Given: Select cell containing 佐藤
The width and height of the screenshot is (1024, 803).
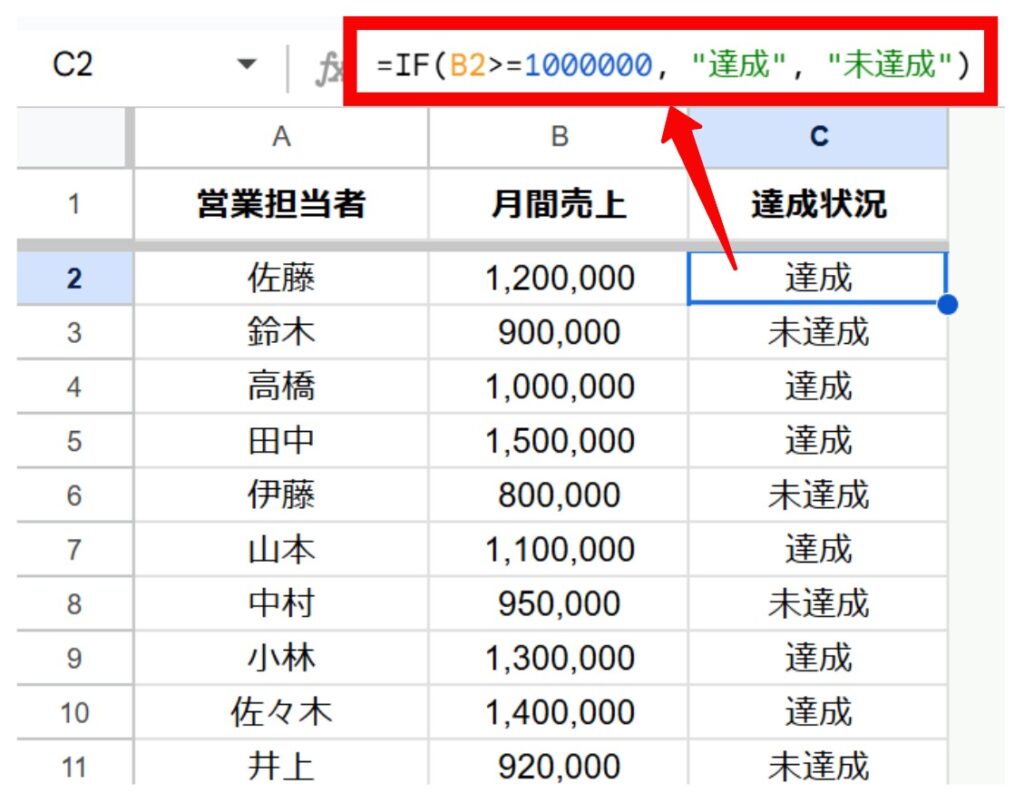Looking at the screenshot, I should click(281, 278).
